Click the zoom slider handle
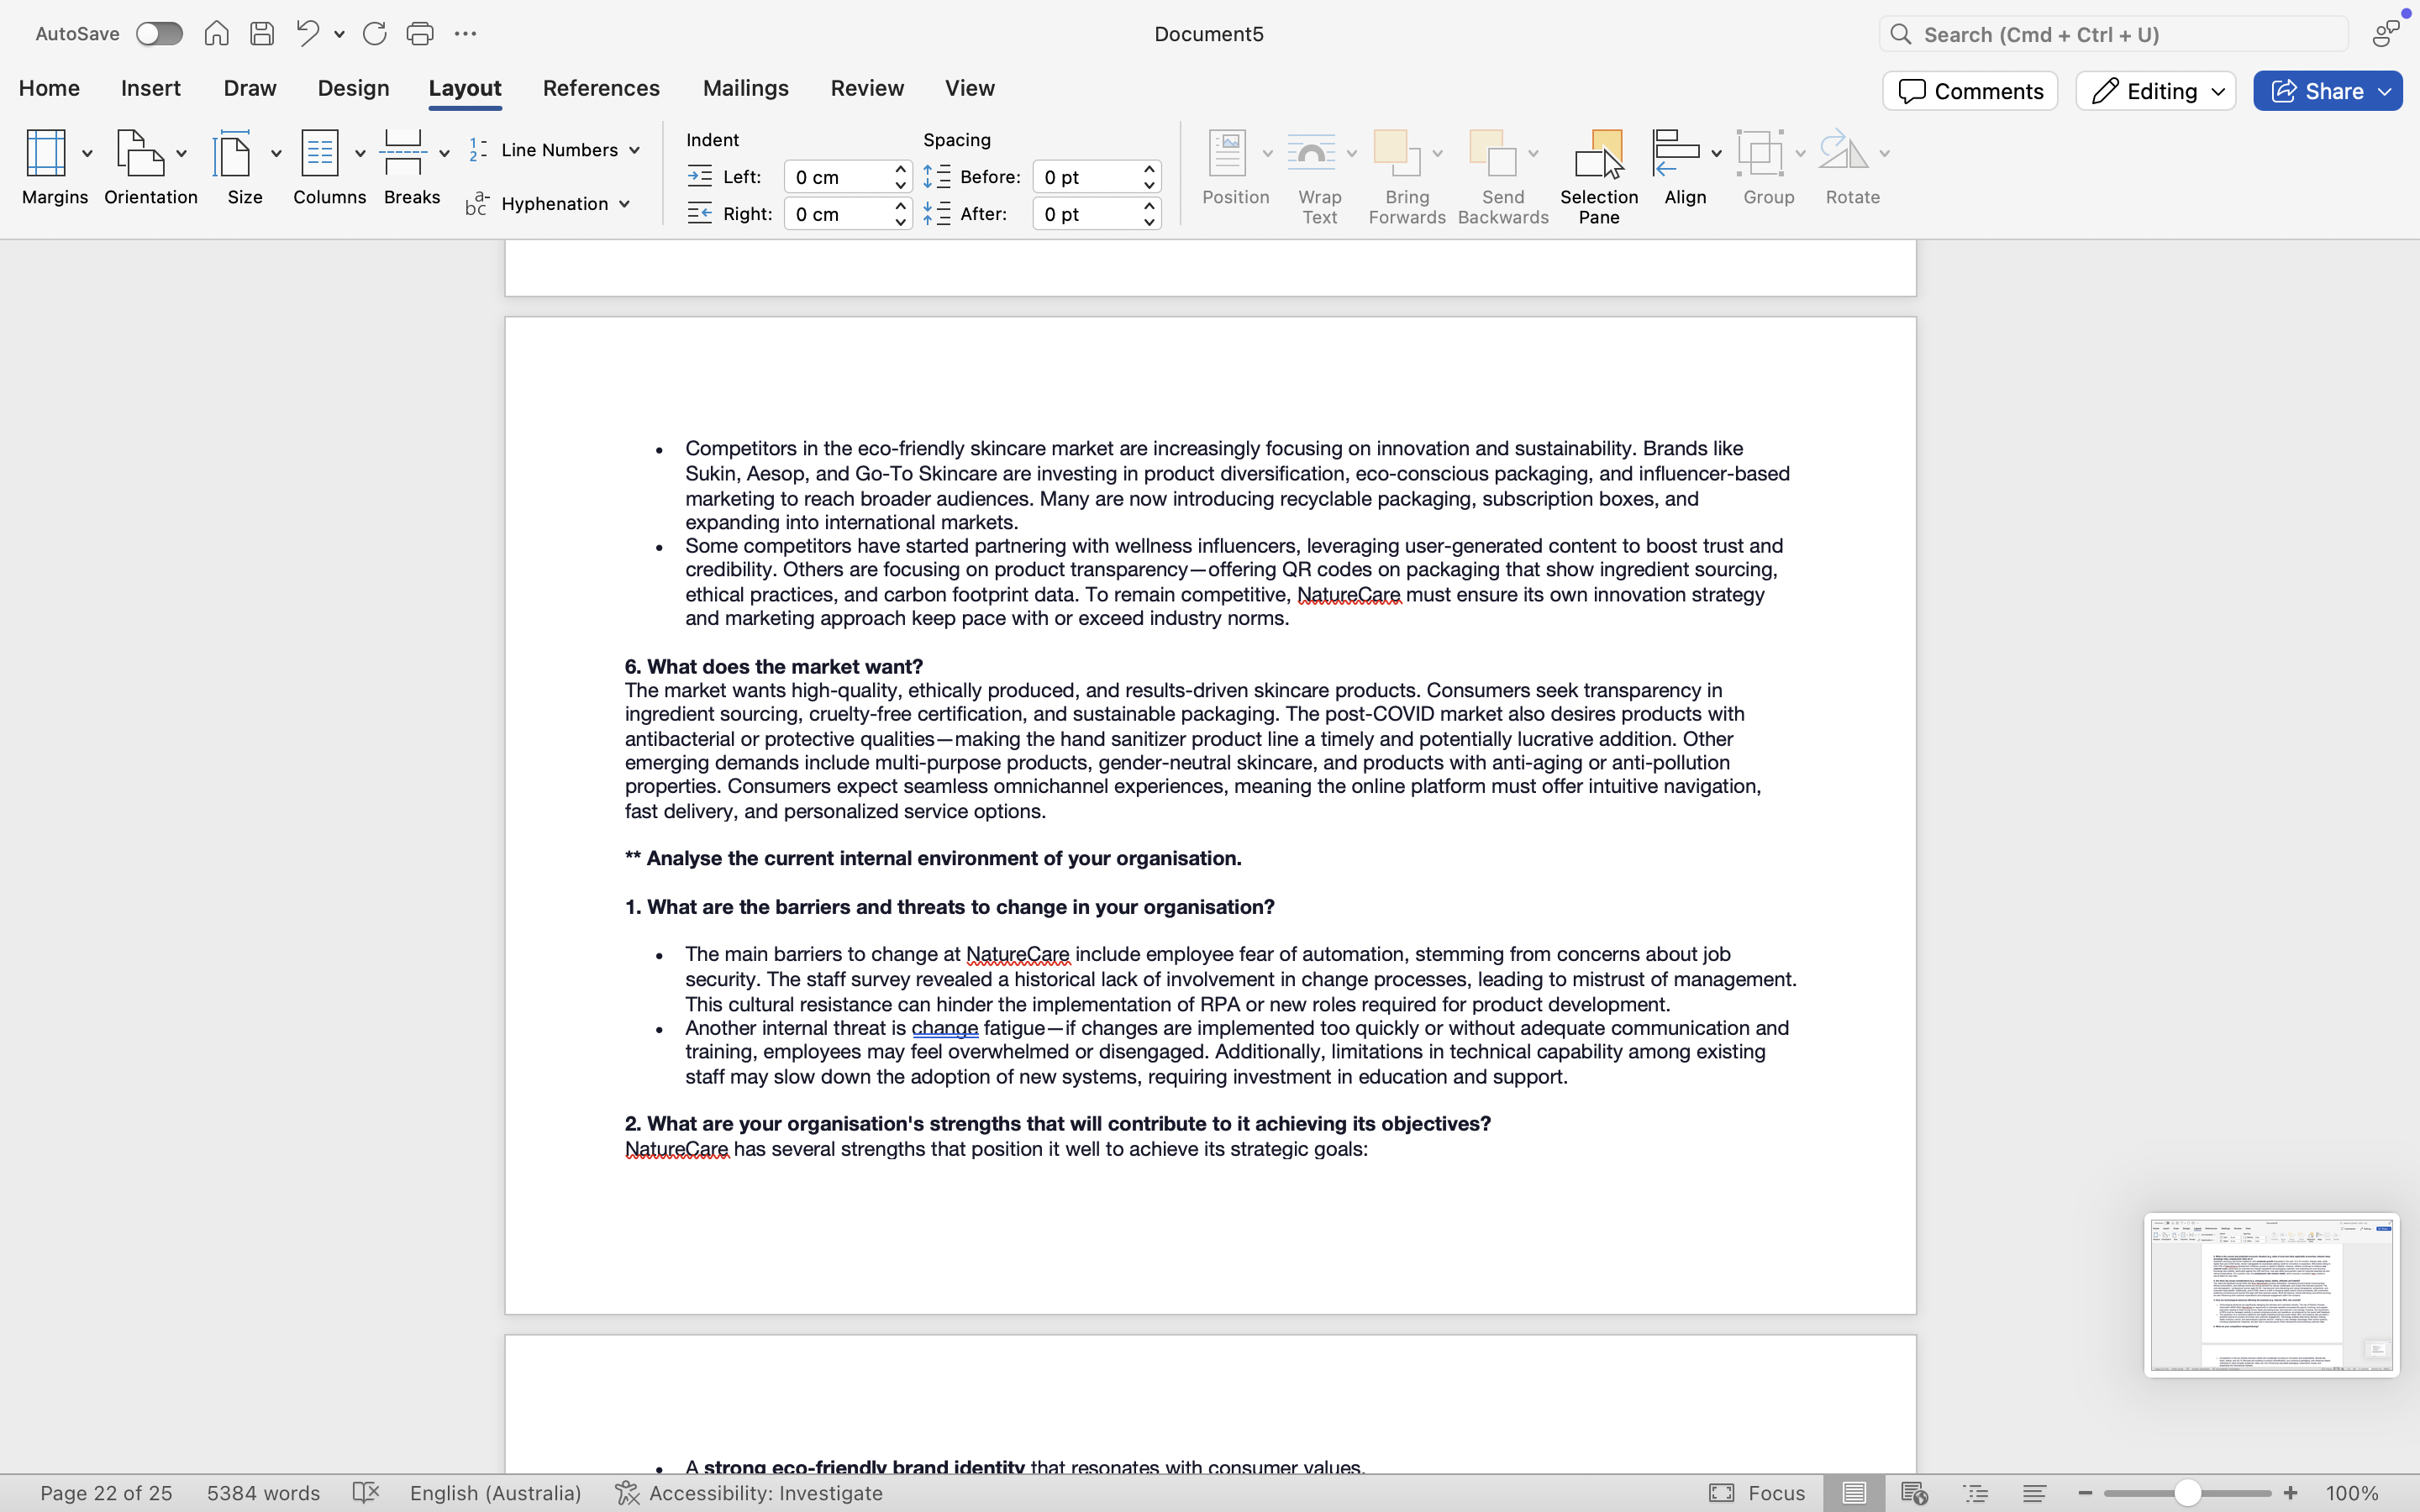The width and height of the screenshot is (2420, 1512). 2187,1493
